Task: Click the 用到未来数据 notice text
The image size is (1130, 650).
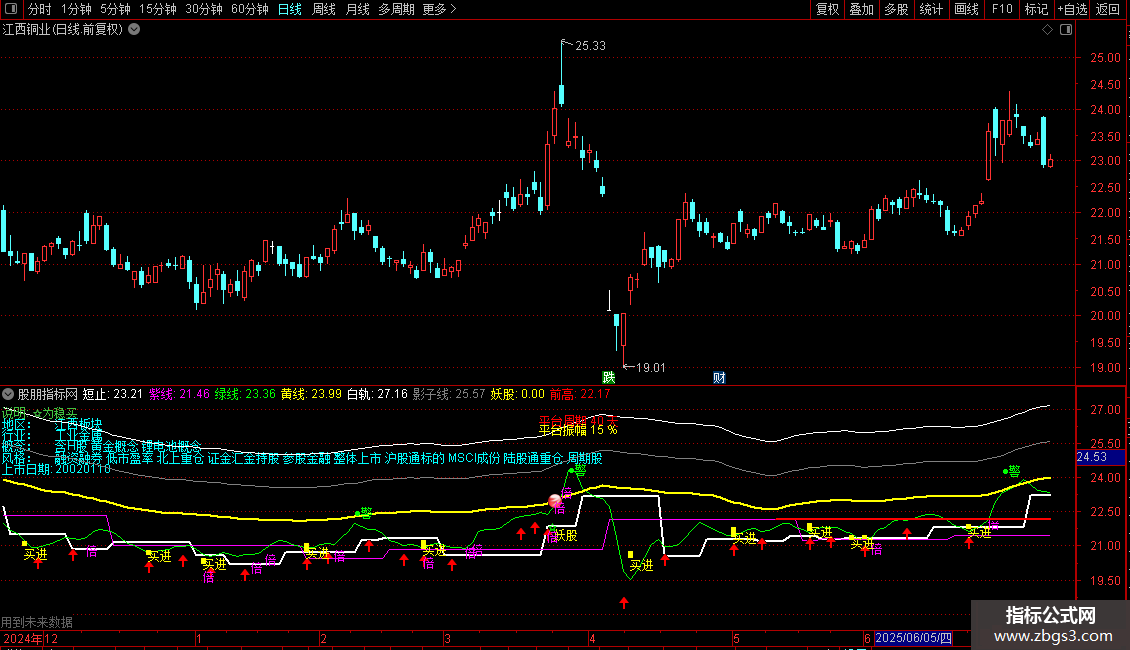Action: 37,622
